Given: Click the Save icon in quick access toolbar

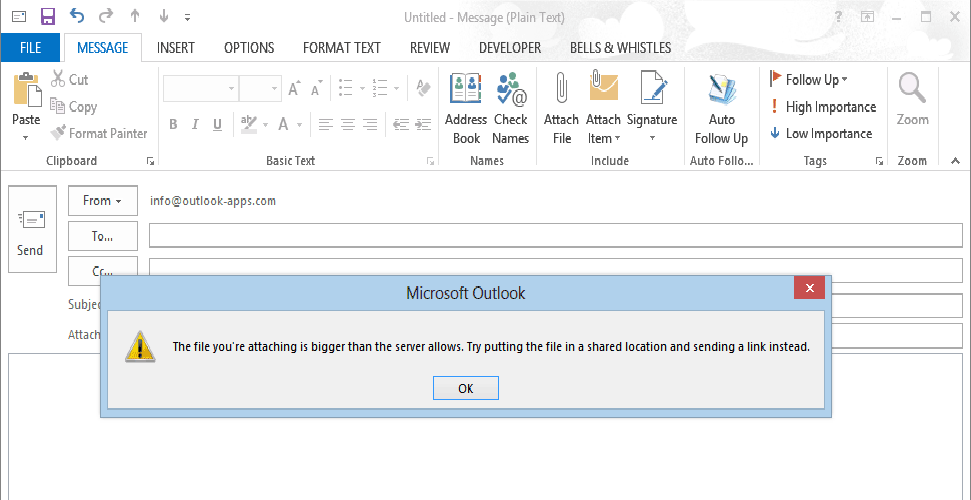Looking at the screenshot, I should click(48, 17).
